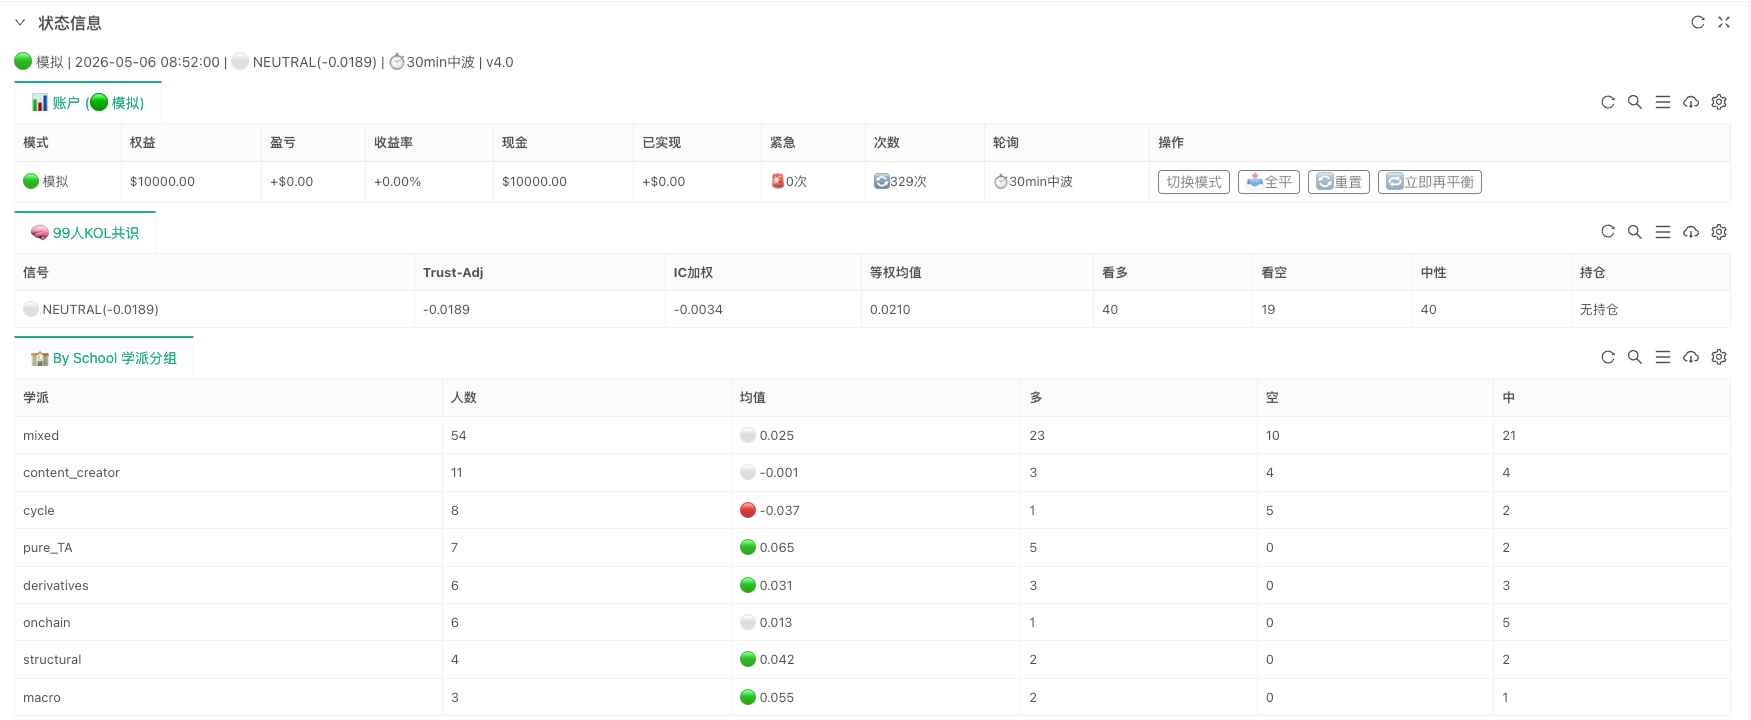Download data from By School table
The width and height of the screenshot is (1751, 720).
tap(1691, 357)
